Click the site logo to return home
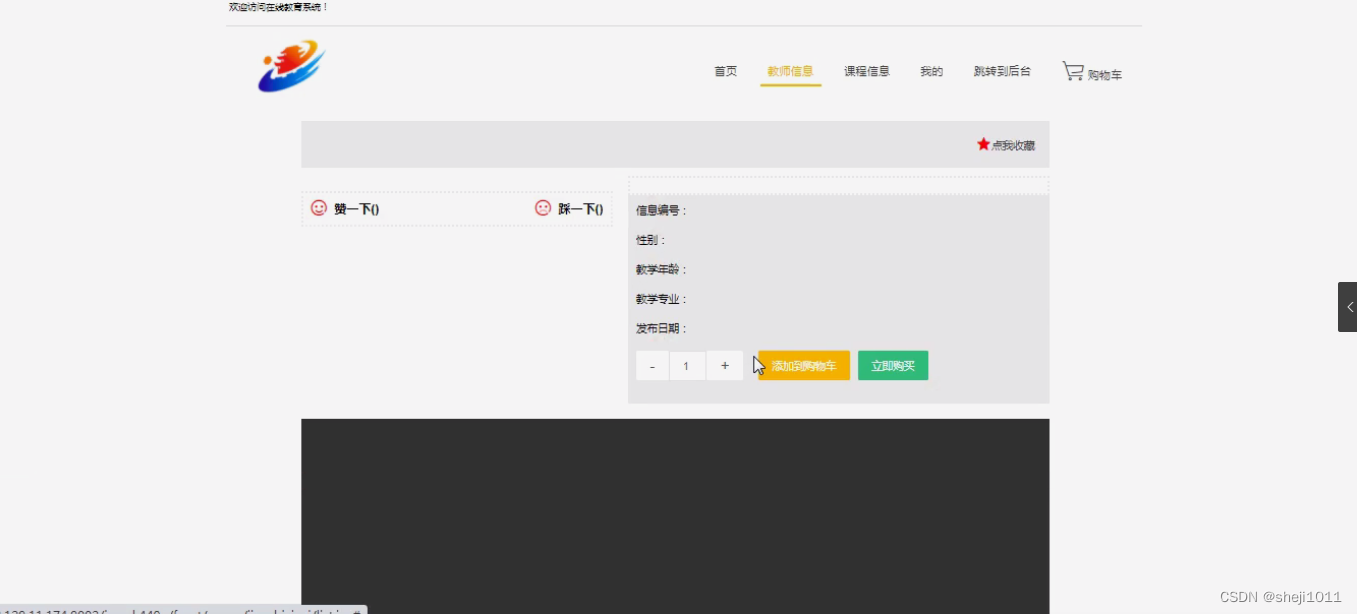1357x614 pixels. pos(290,65)
